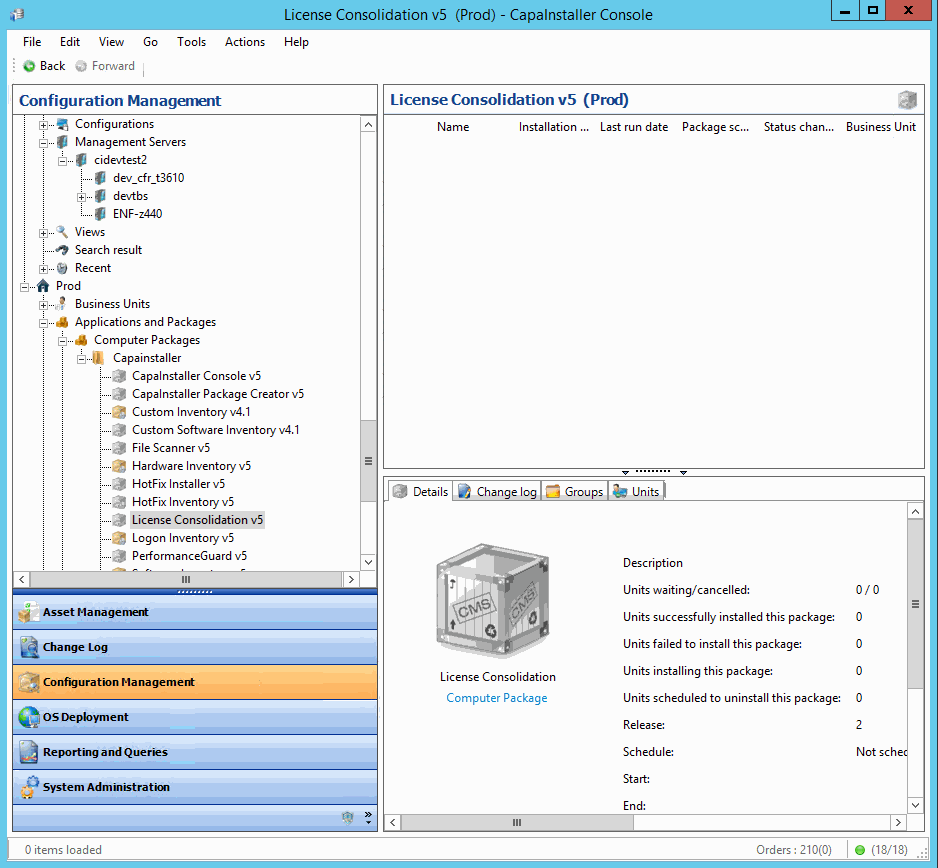
Task: Expand the devtbs node
Action: click(82, 197)
